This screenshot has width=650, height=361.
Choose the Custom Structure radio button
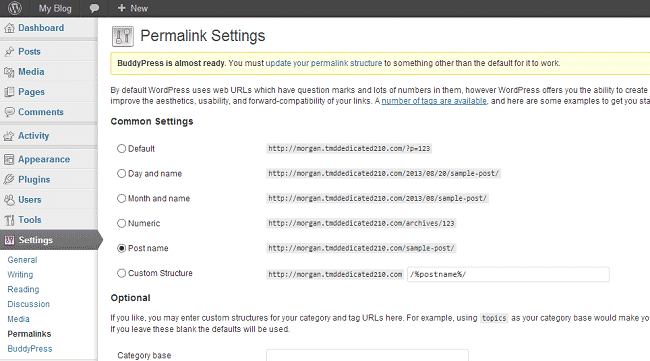pos(121,273)
